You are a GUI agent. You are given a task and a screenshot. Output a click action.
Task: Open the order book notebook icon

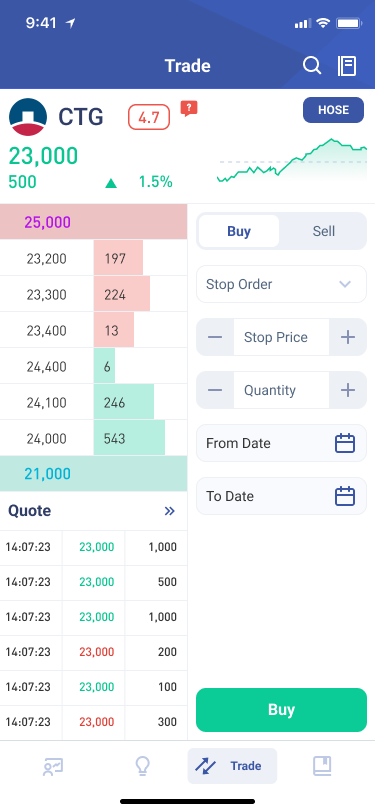tap(347, 66)
